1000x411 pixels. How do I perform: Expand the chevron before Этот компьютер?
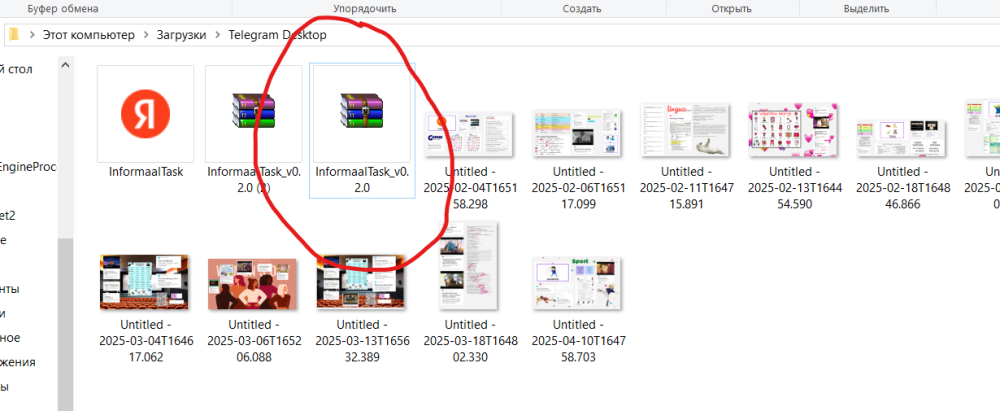pos(31,35)
